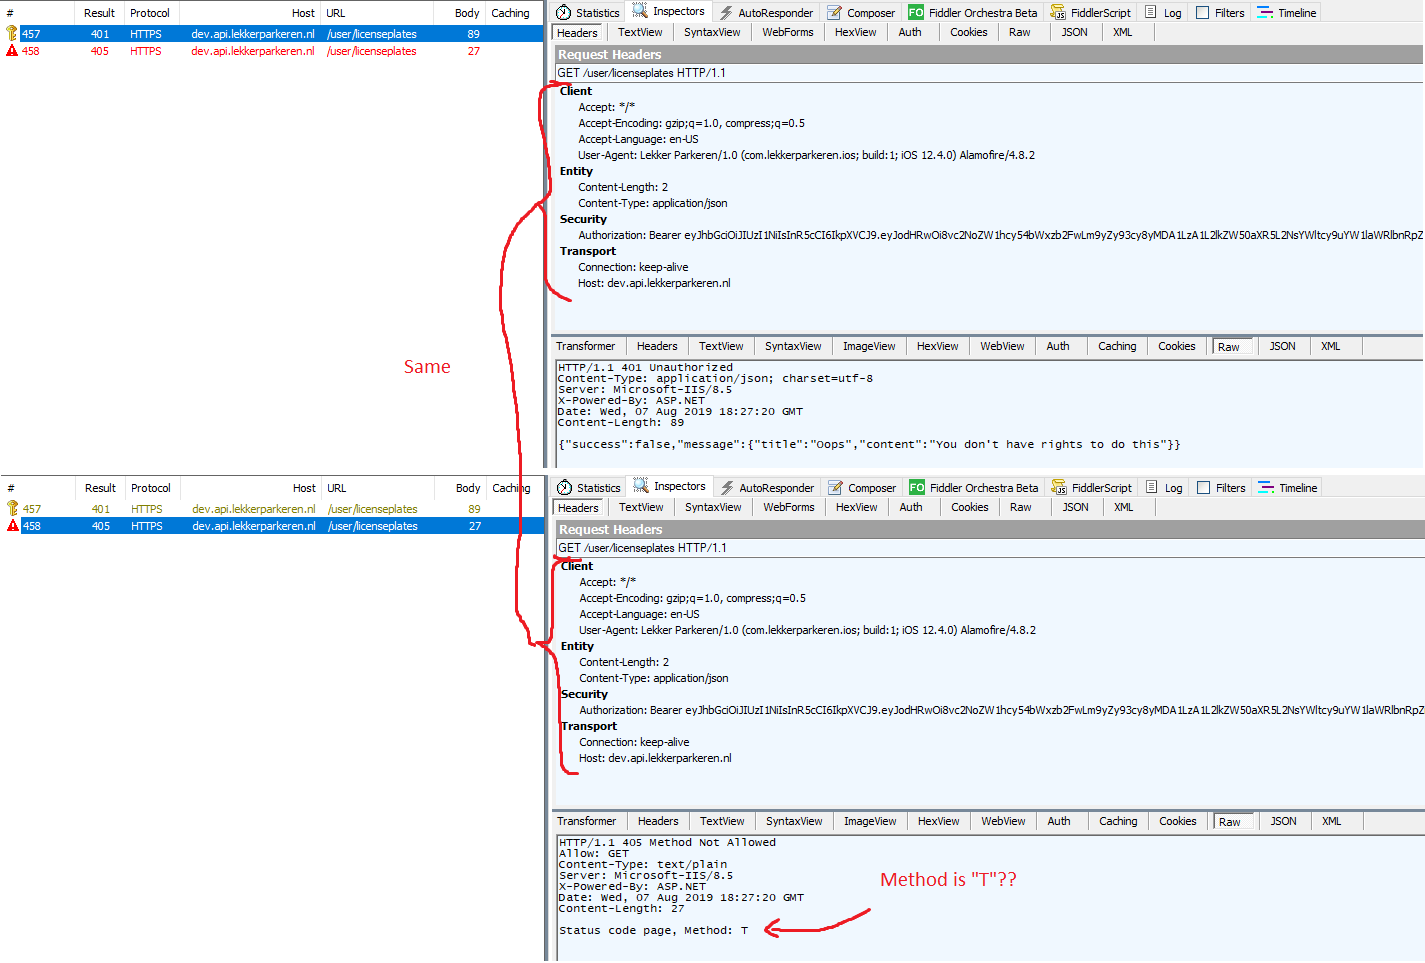Click the Timeline chart icon
Image resolution: width=1425 pixels, height=963 pixels.
pos(1264,12)
